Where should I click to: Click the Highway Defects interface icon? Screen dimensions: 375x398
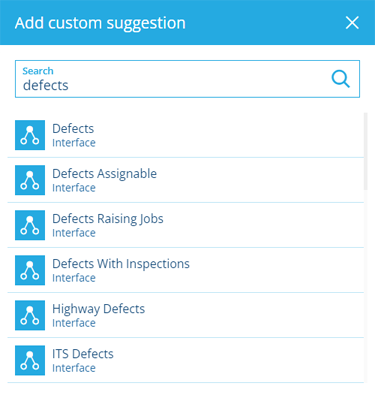[x=30, y=315]
